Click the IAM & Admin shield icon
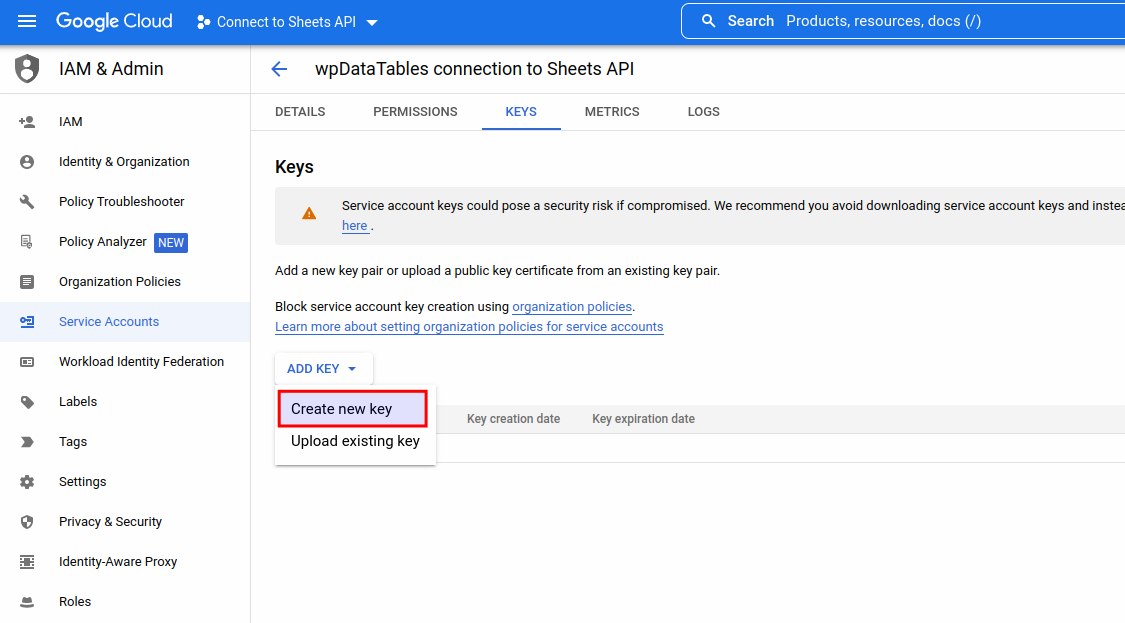 (x=27, y=69)
